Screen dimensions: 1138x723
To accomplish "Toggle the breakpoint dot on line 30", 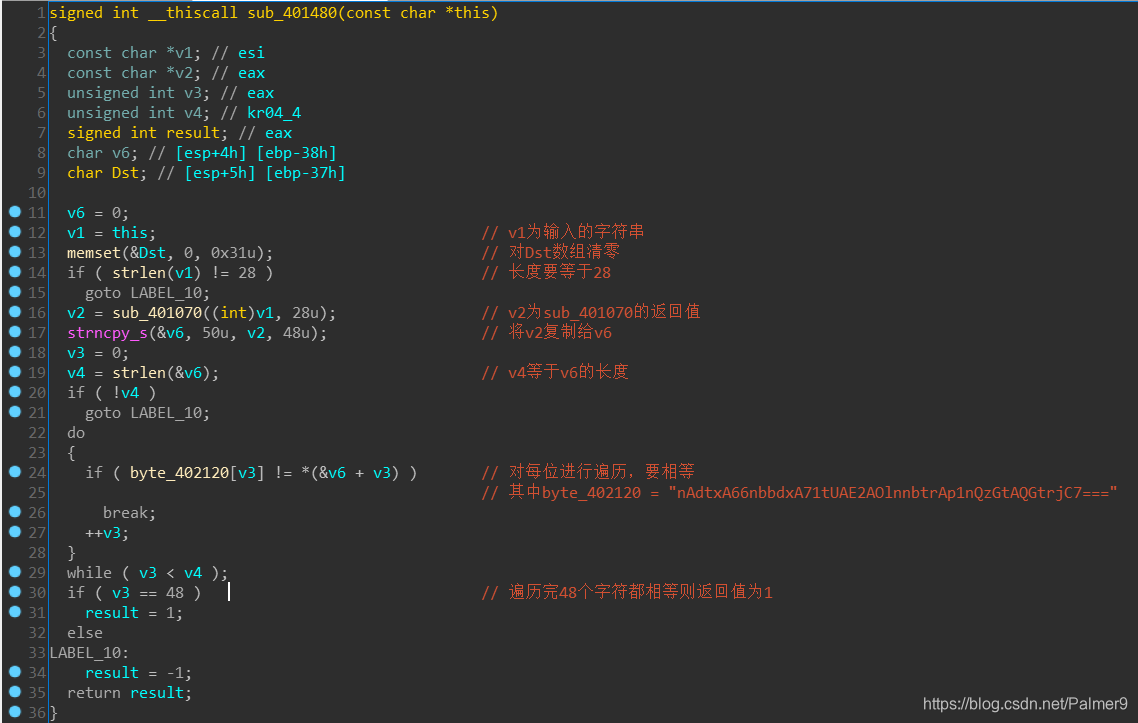I will tap(15, 592).
